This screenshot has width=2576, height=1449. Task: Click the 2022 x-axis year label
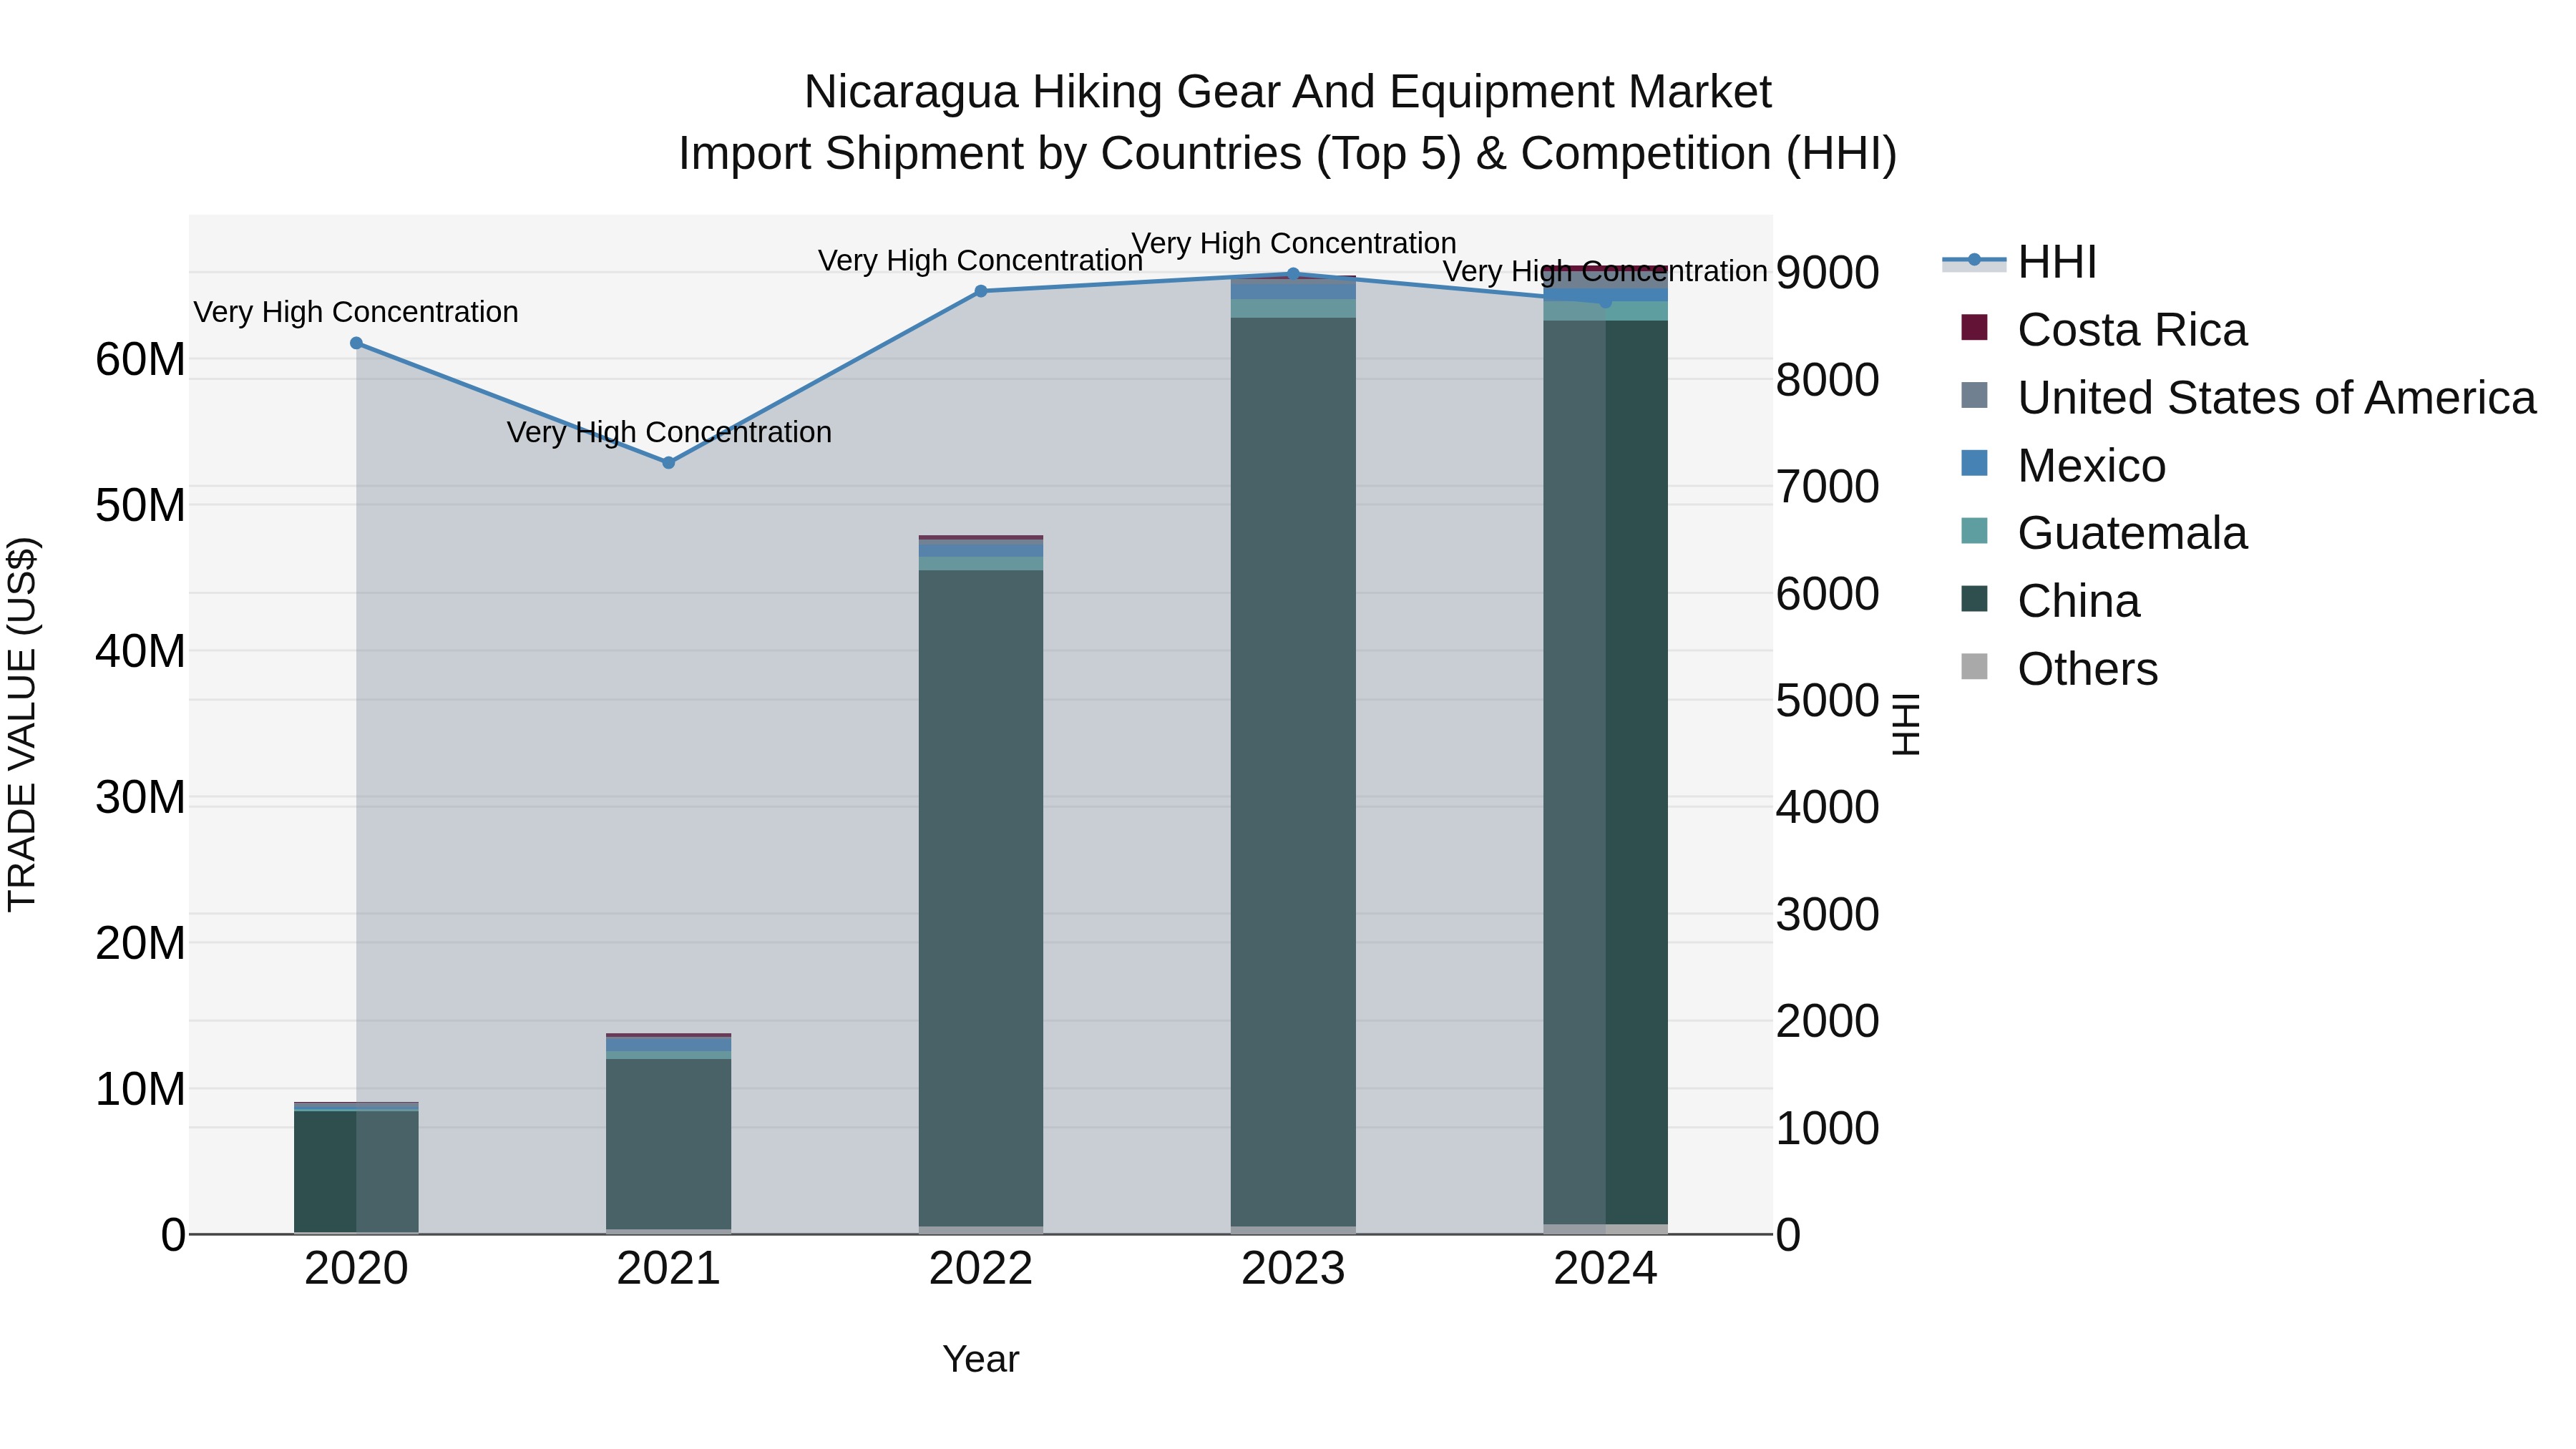click(981, 1269)
